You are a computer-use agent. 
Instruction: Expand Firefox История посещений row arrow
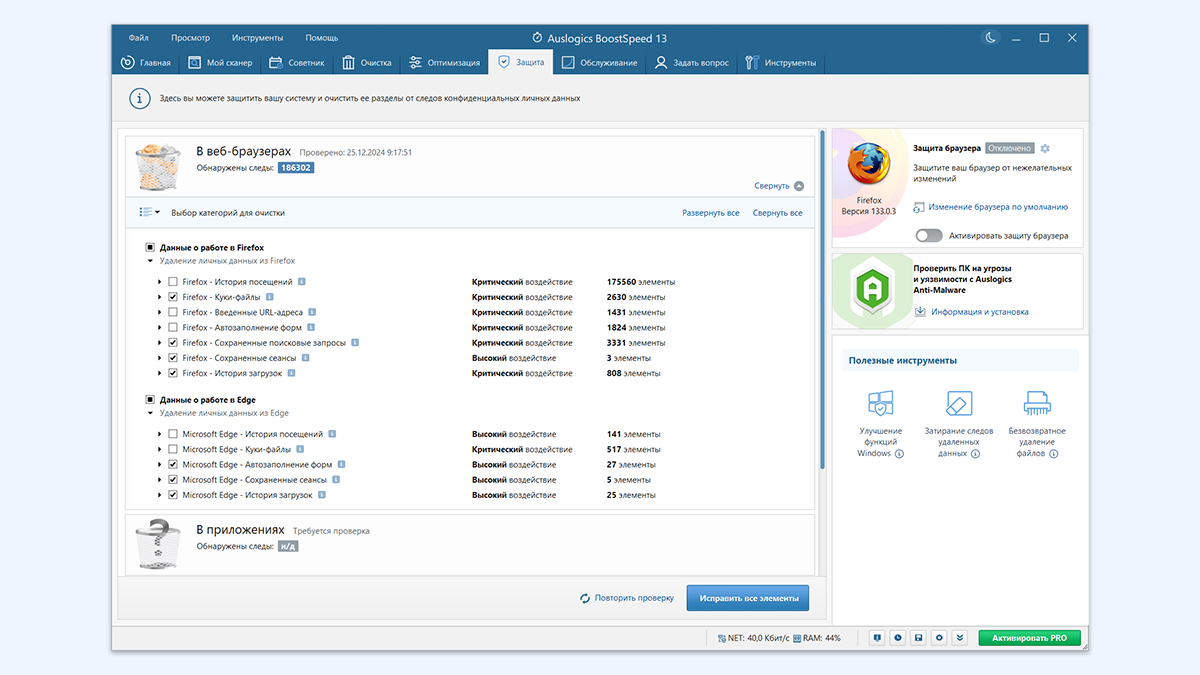(x=160, y=282)
